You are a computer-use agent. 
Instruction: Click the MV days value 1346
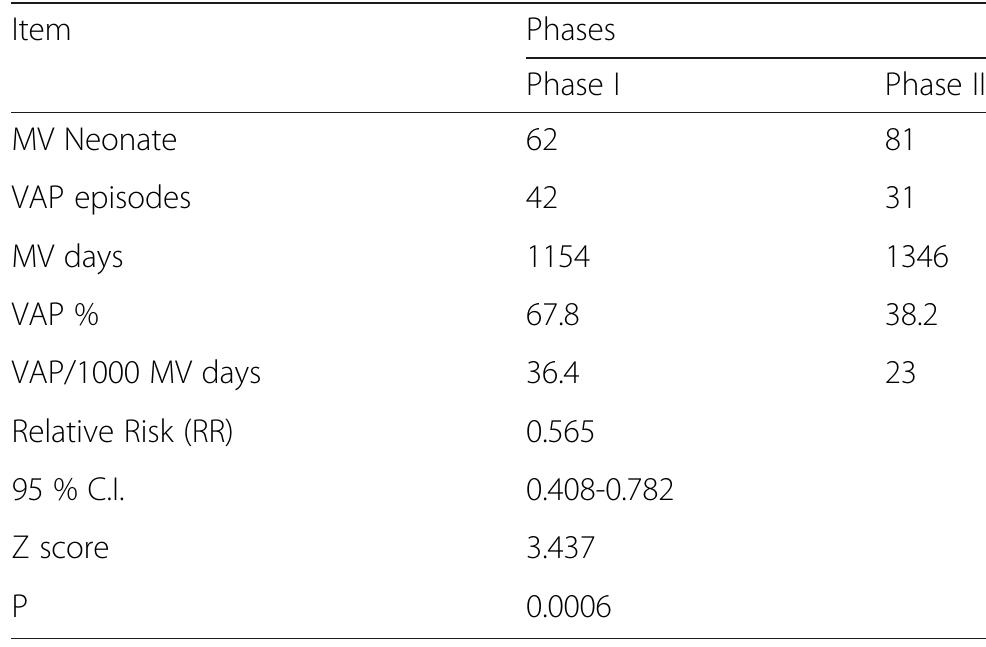[917, 257]
